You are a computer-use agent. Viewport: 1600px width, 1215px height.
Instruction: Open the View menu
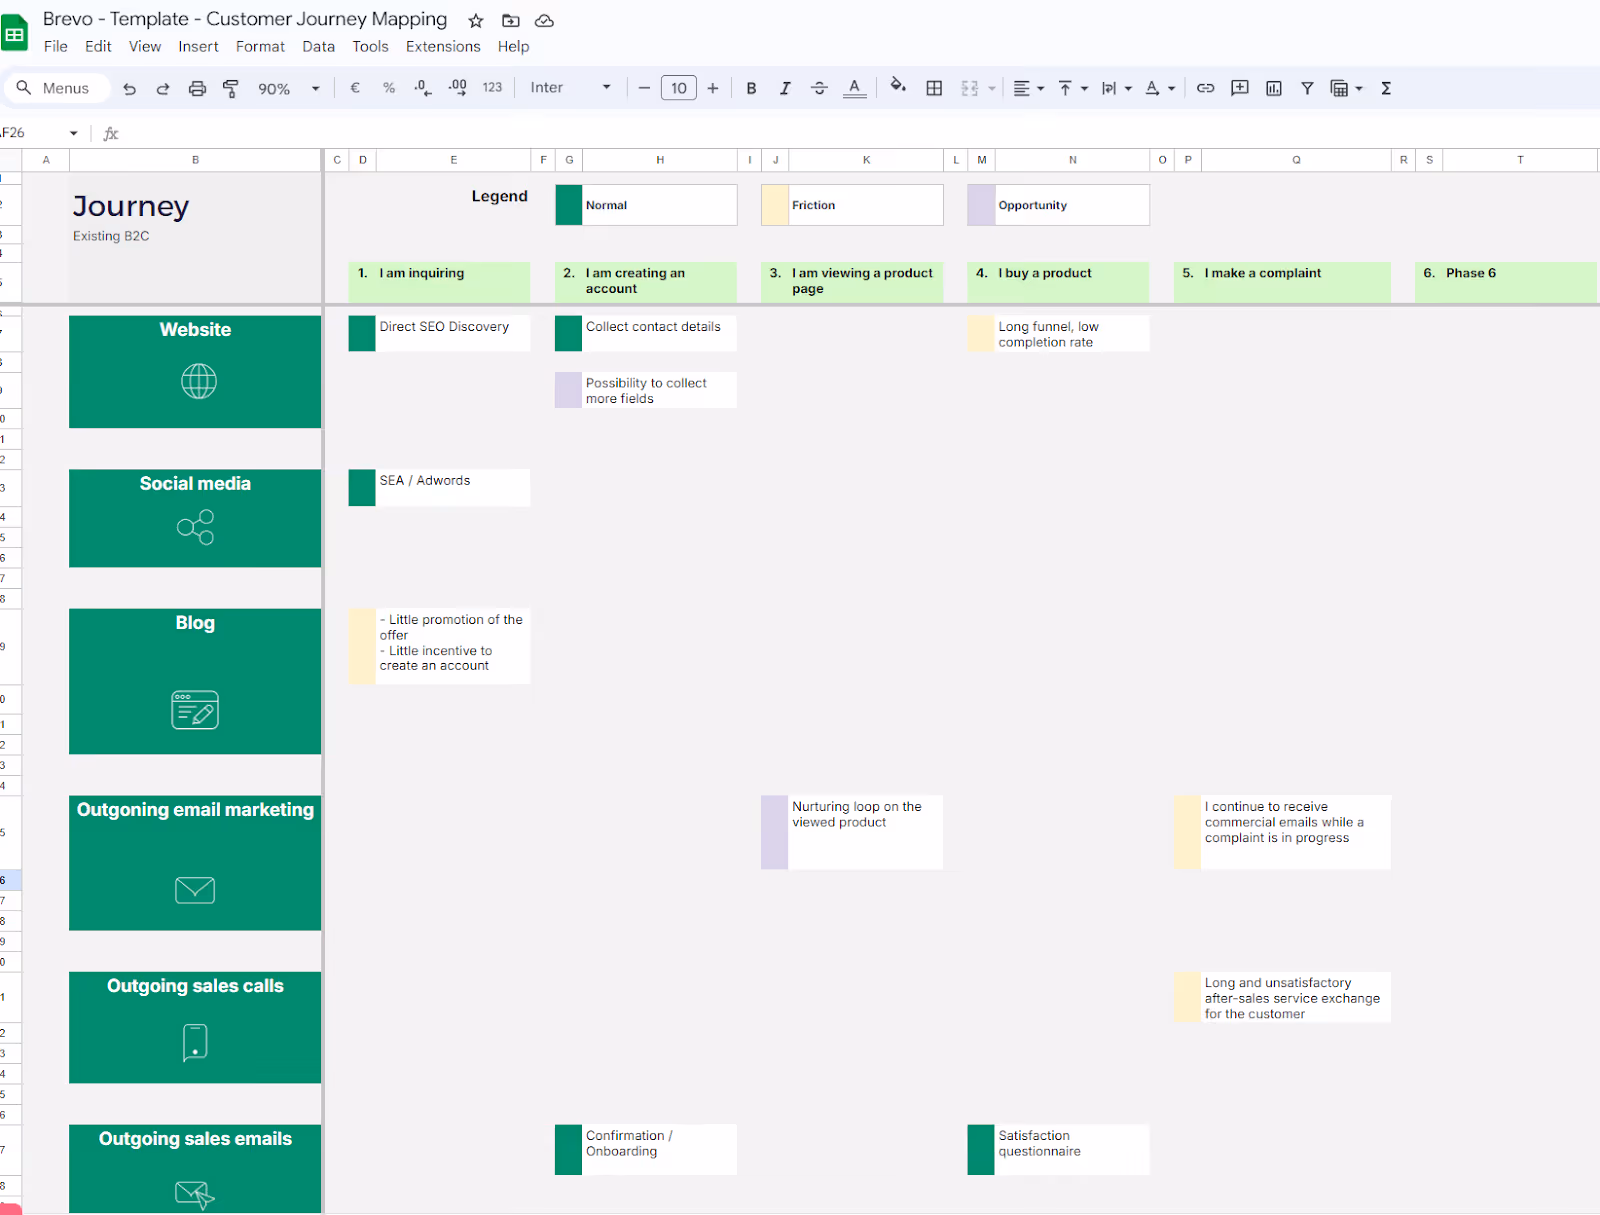[x=145, y=46]
